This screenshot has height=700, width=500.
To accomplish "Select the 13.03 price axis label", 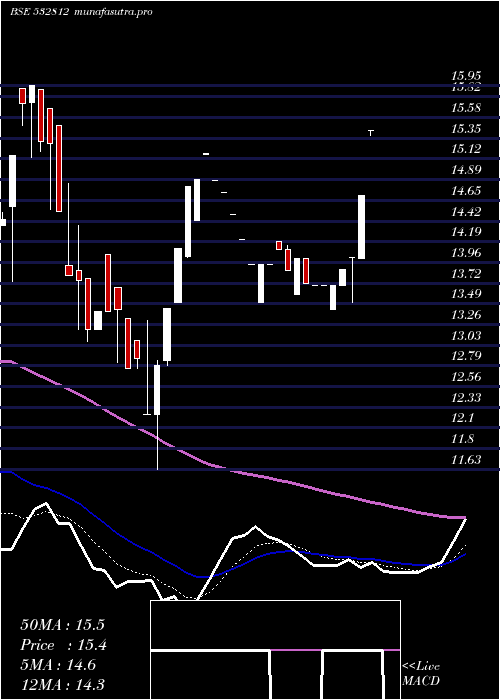I will click(466, 336).
